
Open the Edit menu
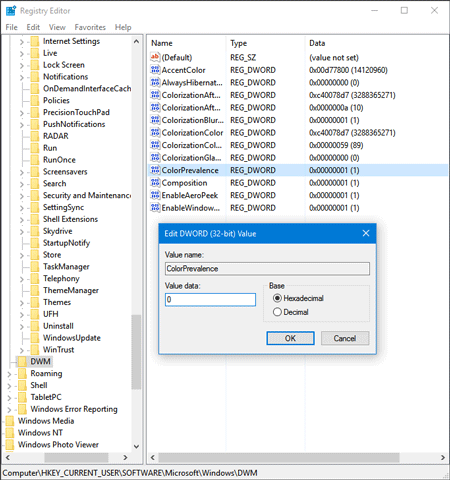point(33,27)
